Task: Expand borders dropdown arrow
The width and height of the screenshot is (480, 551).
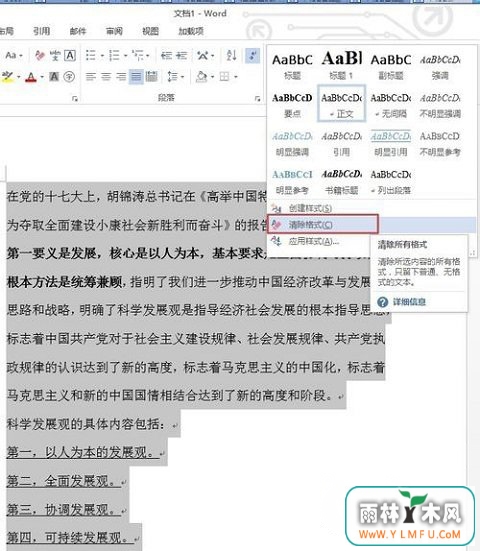Action: [236, 77]
